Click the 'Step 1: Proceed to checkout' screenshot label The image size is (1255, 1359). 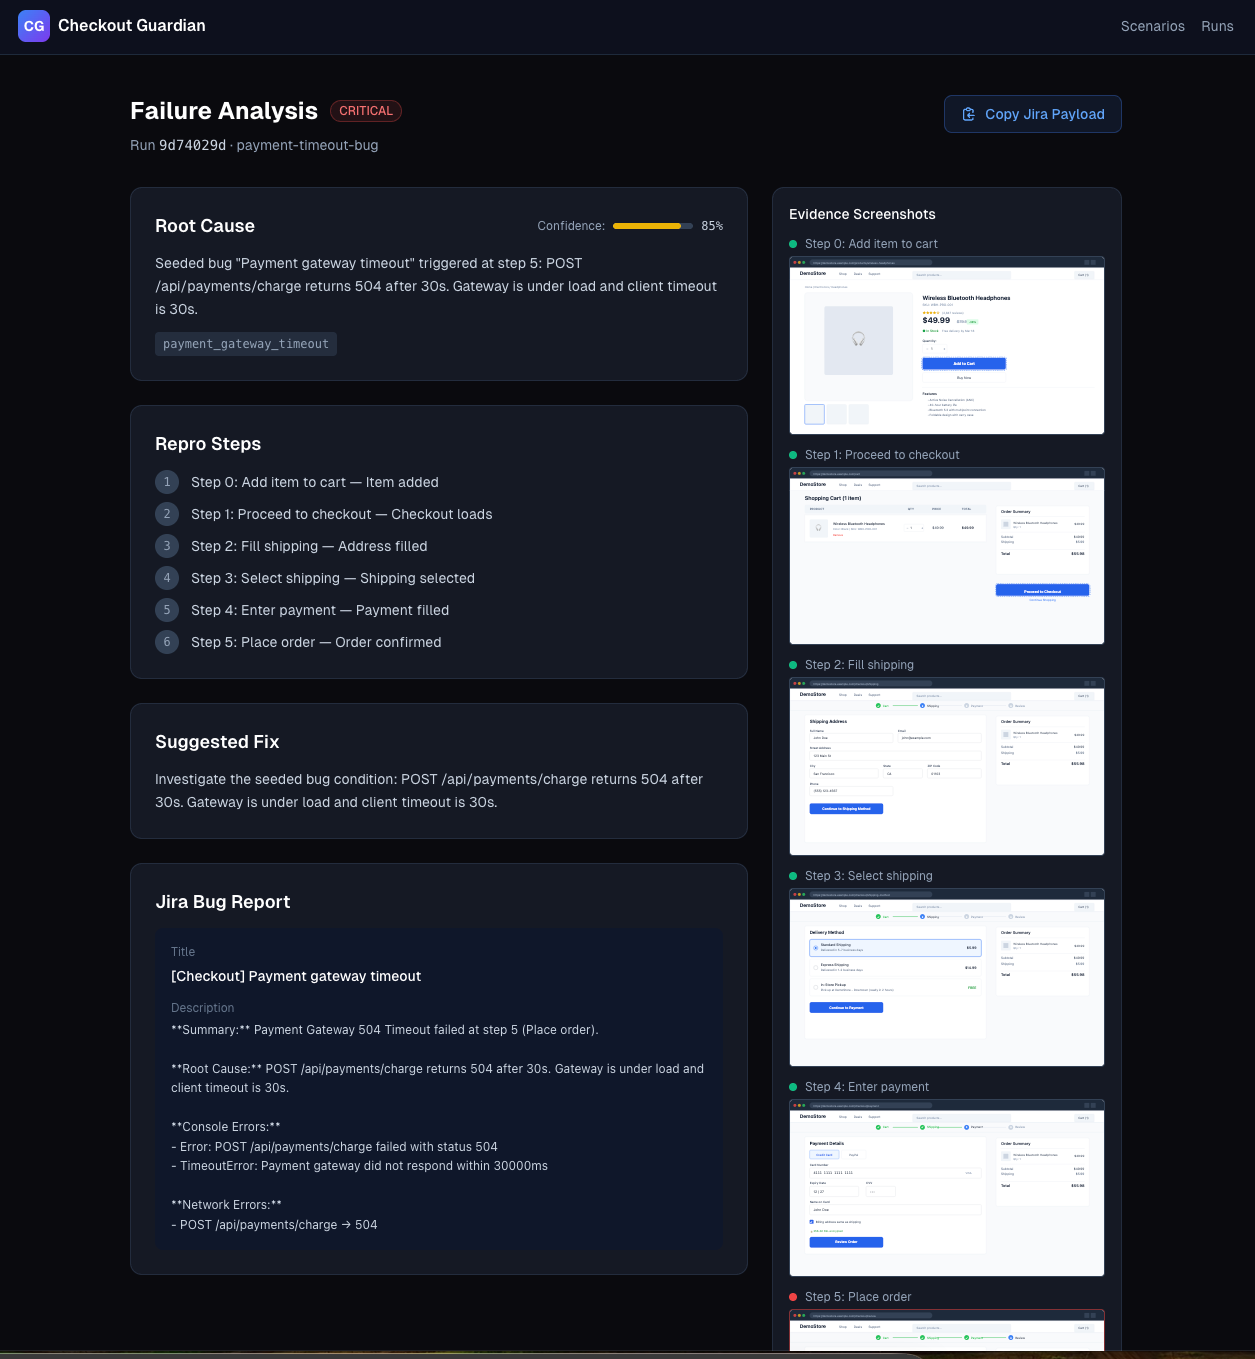point(882,455)
